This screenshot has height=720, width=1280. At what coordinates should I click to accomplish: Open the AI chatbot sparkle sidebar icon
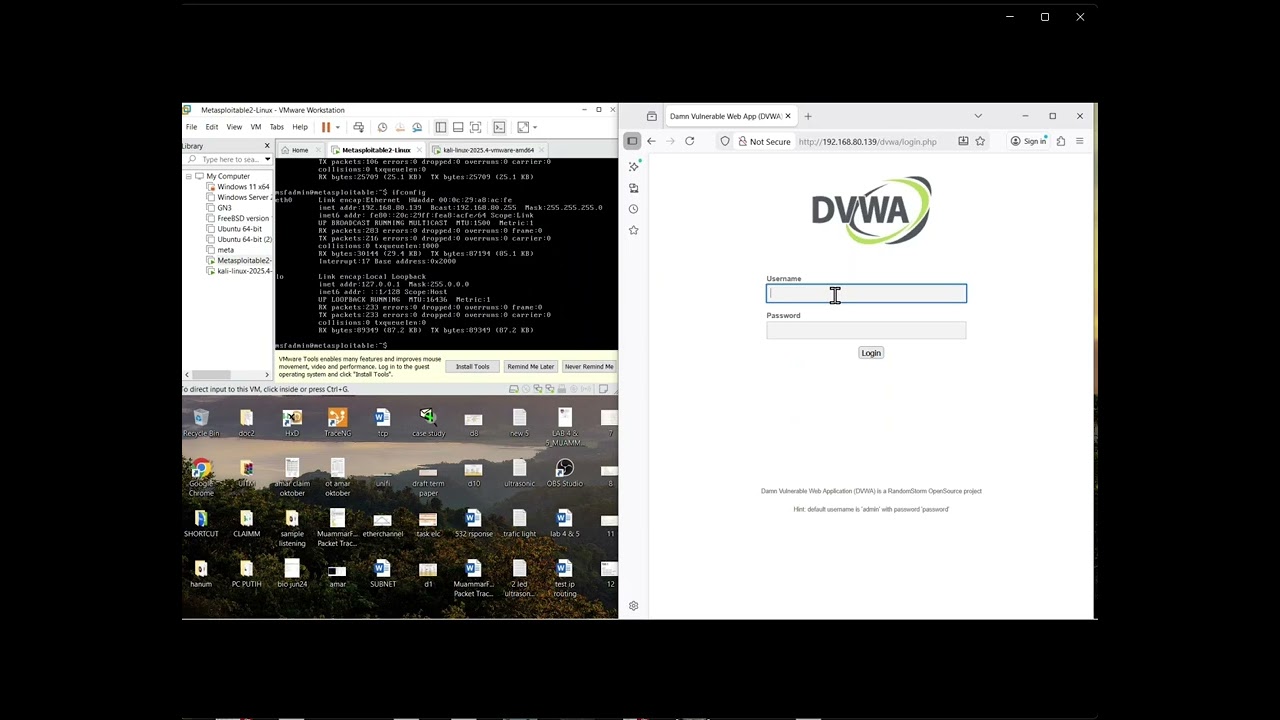(x=633, y=167)
